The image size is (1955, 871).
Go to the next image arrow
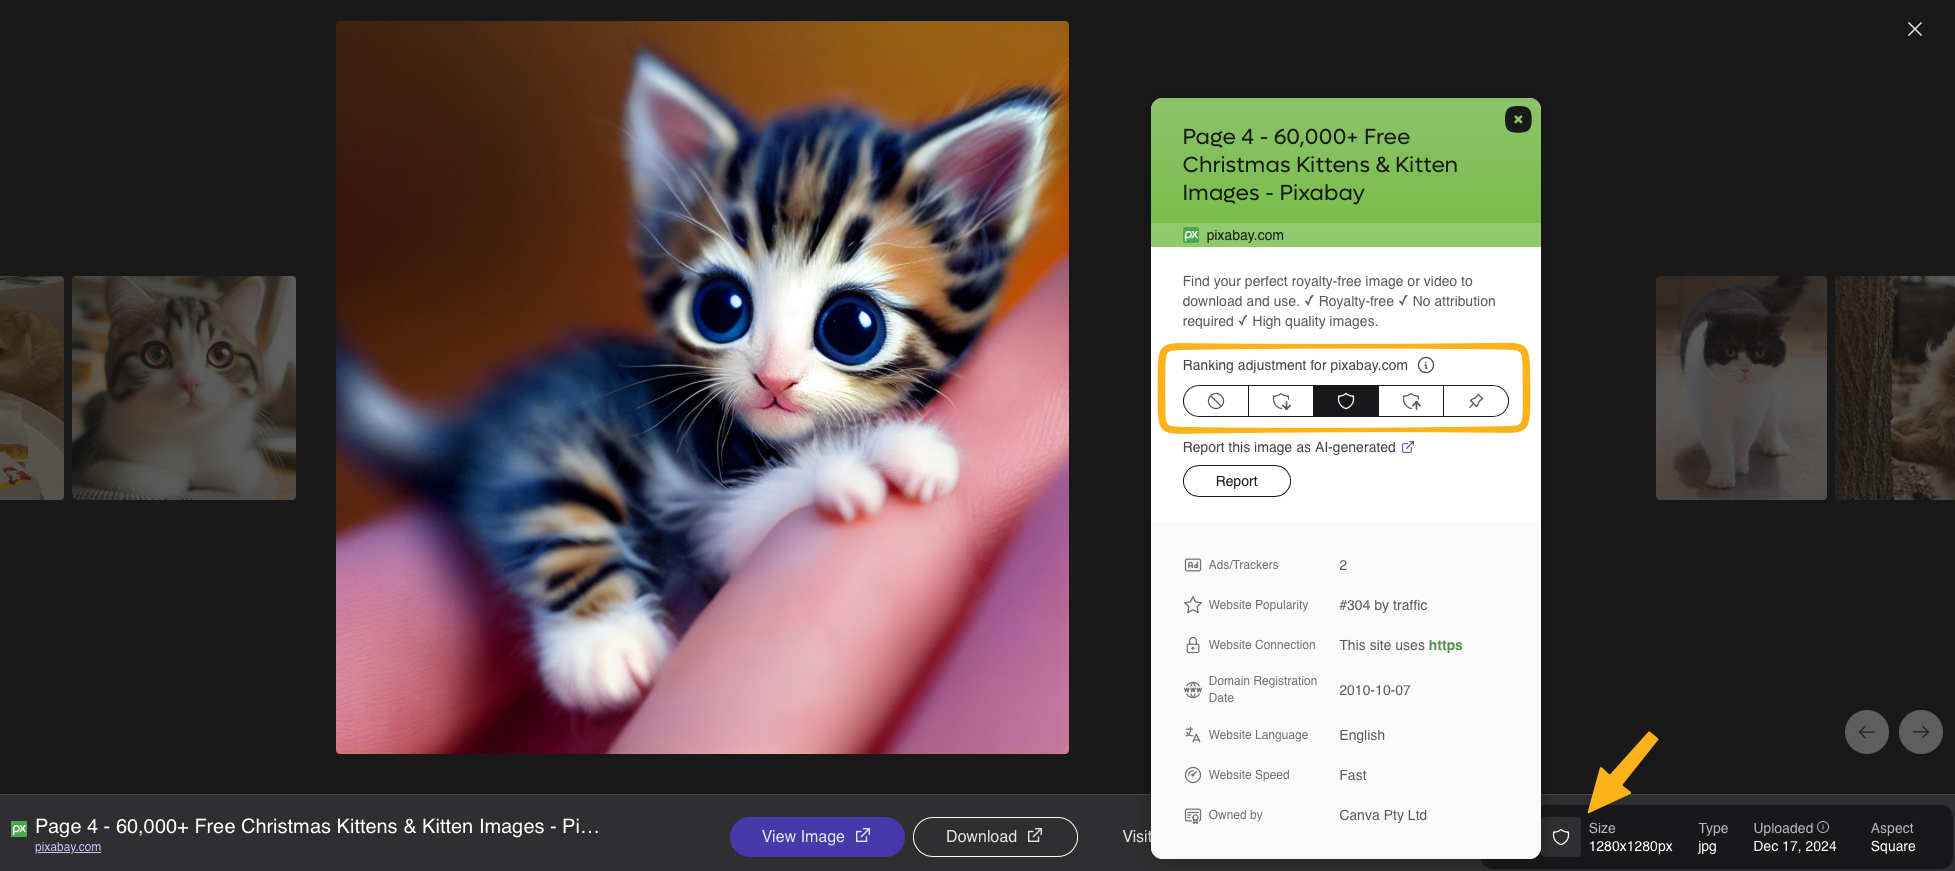point(1921,732)
